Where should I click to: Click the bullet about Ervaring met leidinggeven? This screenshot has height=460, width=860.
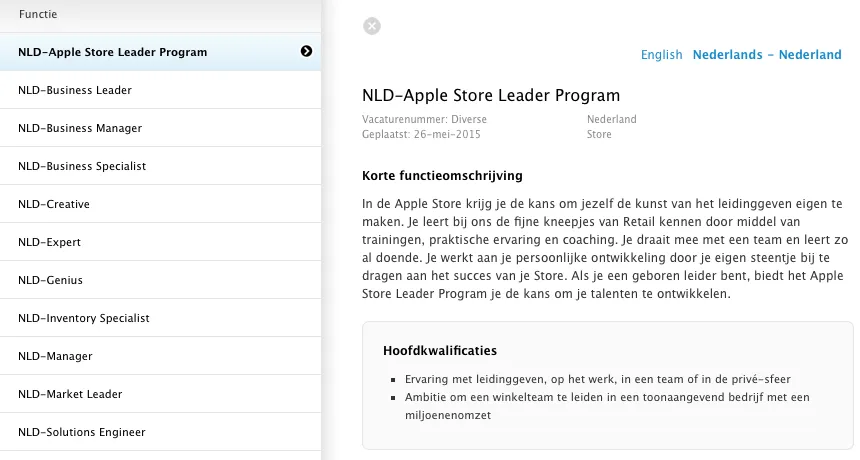(598, 379)
